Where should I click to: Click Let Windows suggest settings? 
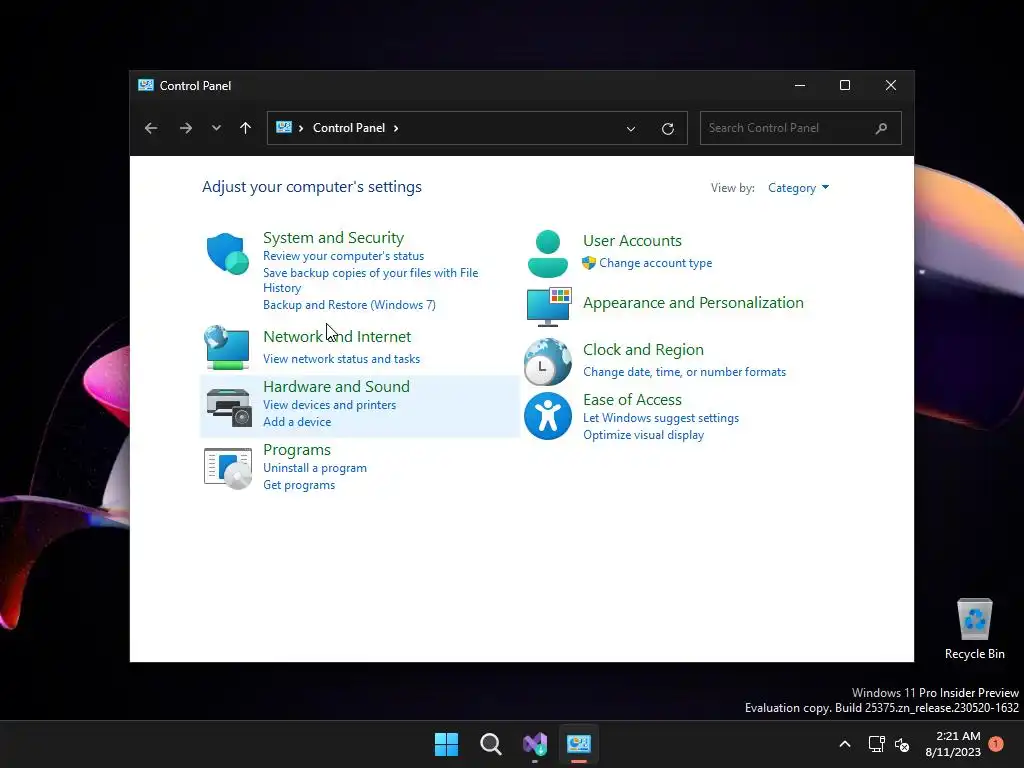coord(661,418)
